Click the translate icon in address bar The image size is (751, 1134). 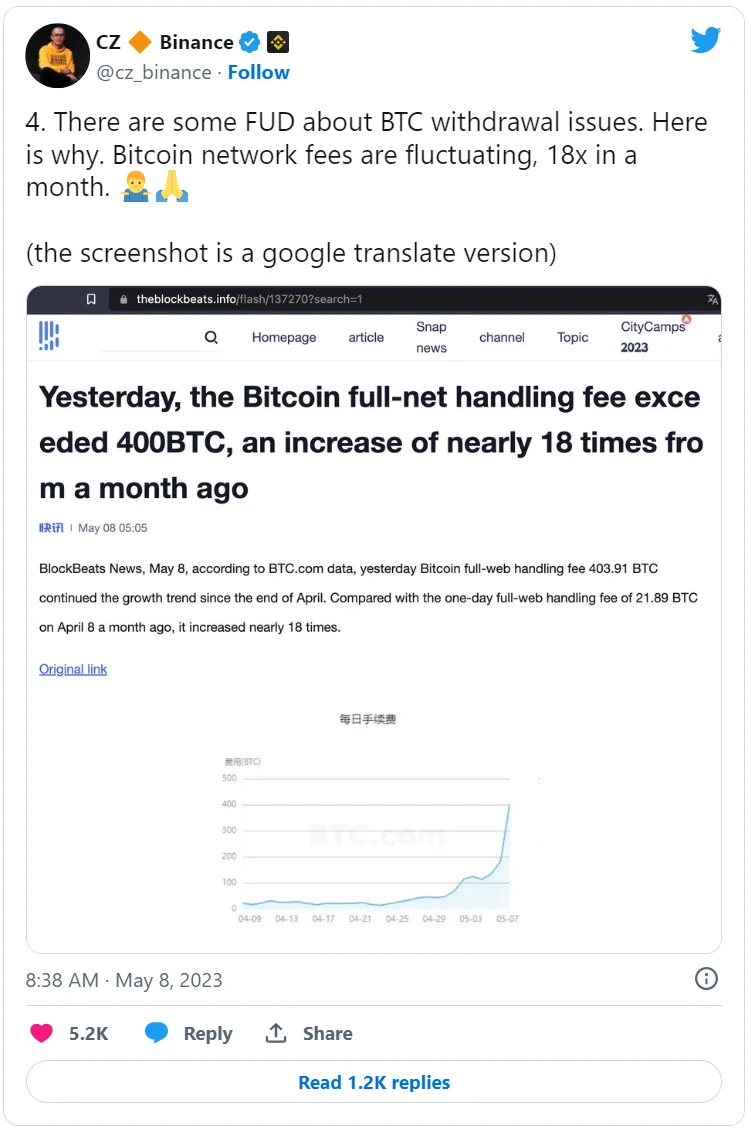point(713,299)
